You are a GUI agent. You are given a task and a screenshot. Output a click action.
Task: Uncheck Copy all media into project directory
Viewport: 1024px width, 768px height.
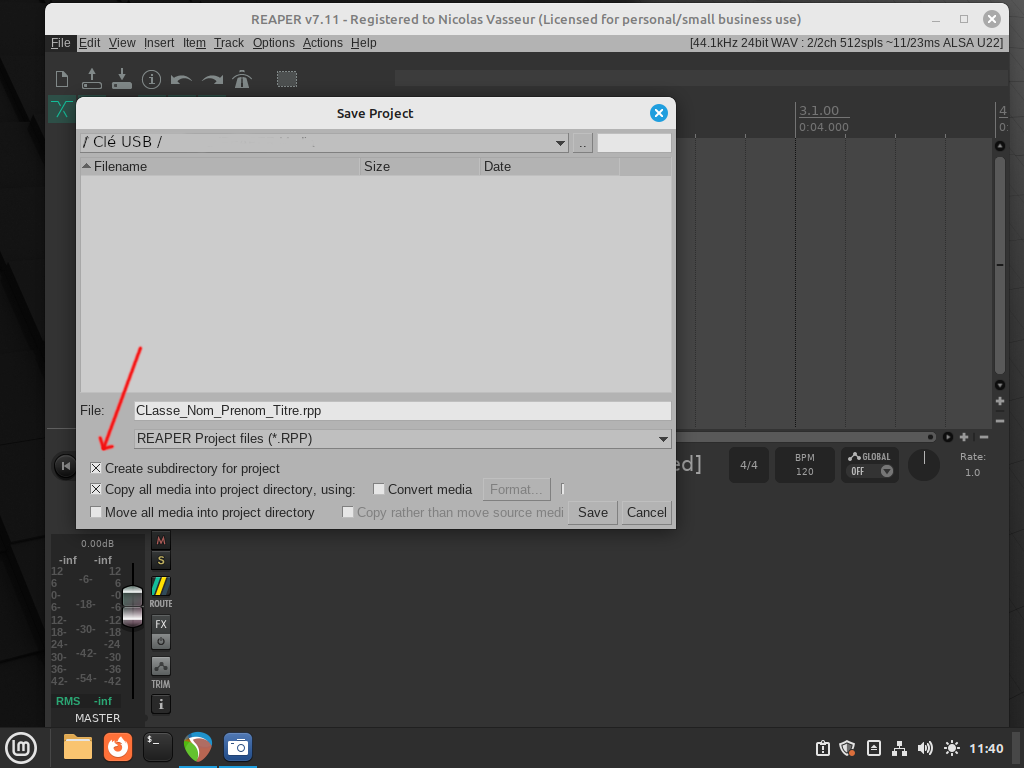pyautogui.click(x=96, y=489)
